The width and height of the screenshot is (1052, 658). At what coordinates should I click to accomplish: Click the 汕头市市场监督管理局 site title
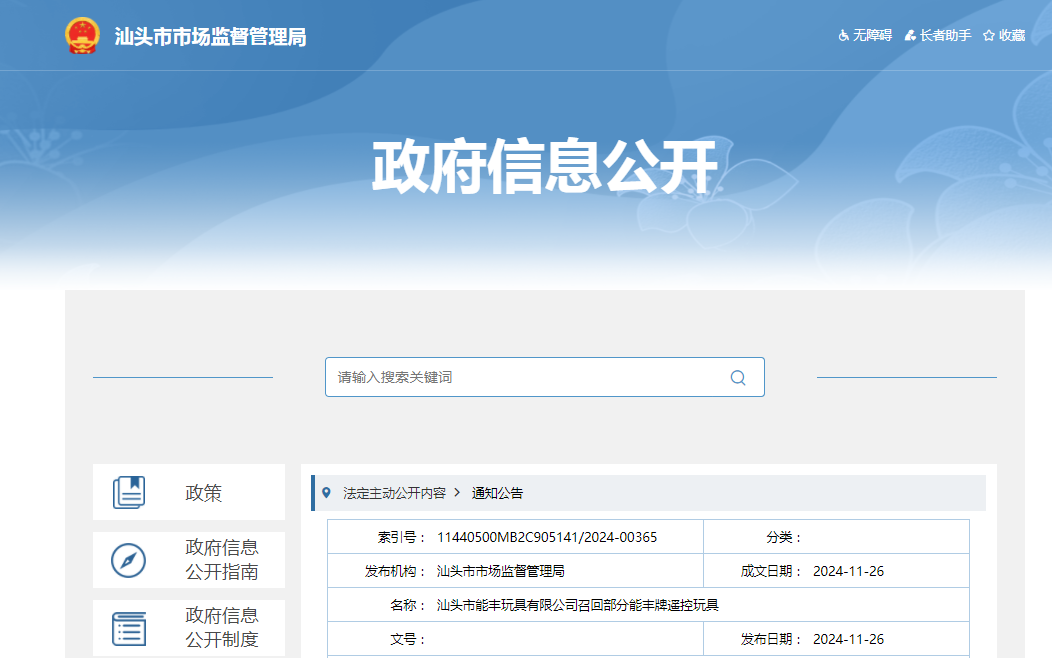210,37
